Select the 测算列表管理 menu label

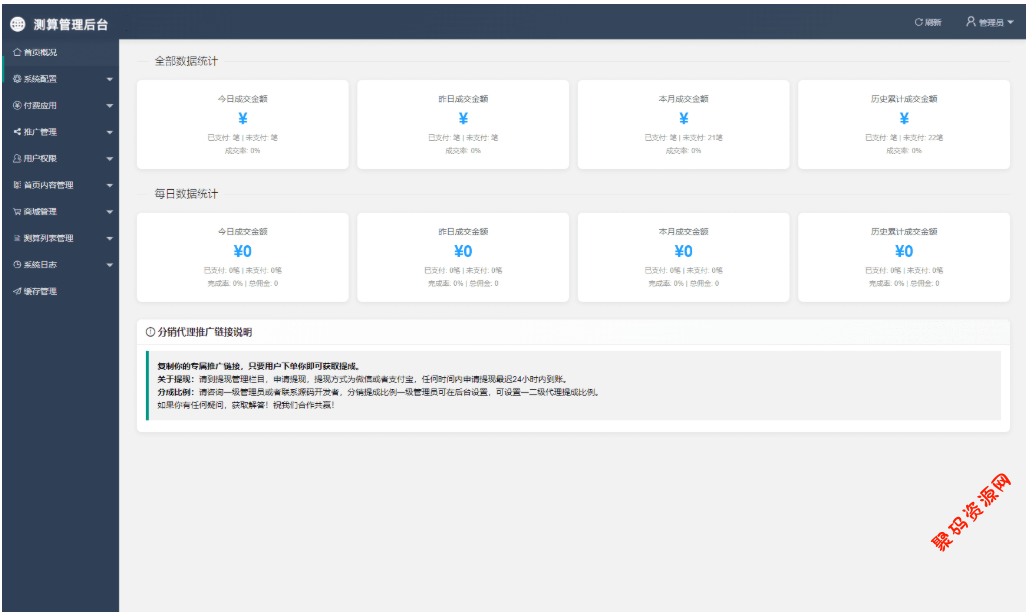click(49, 238)
